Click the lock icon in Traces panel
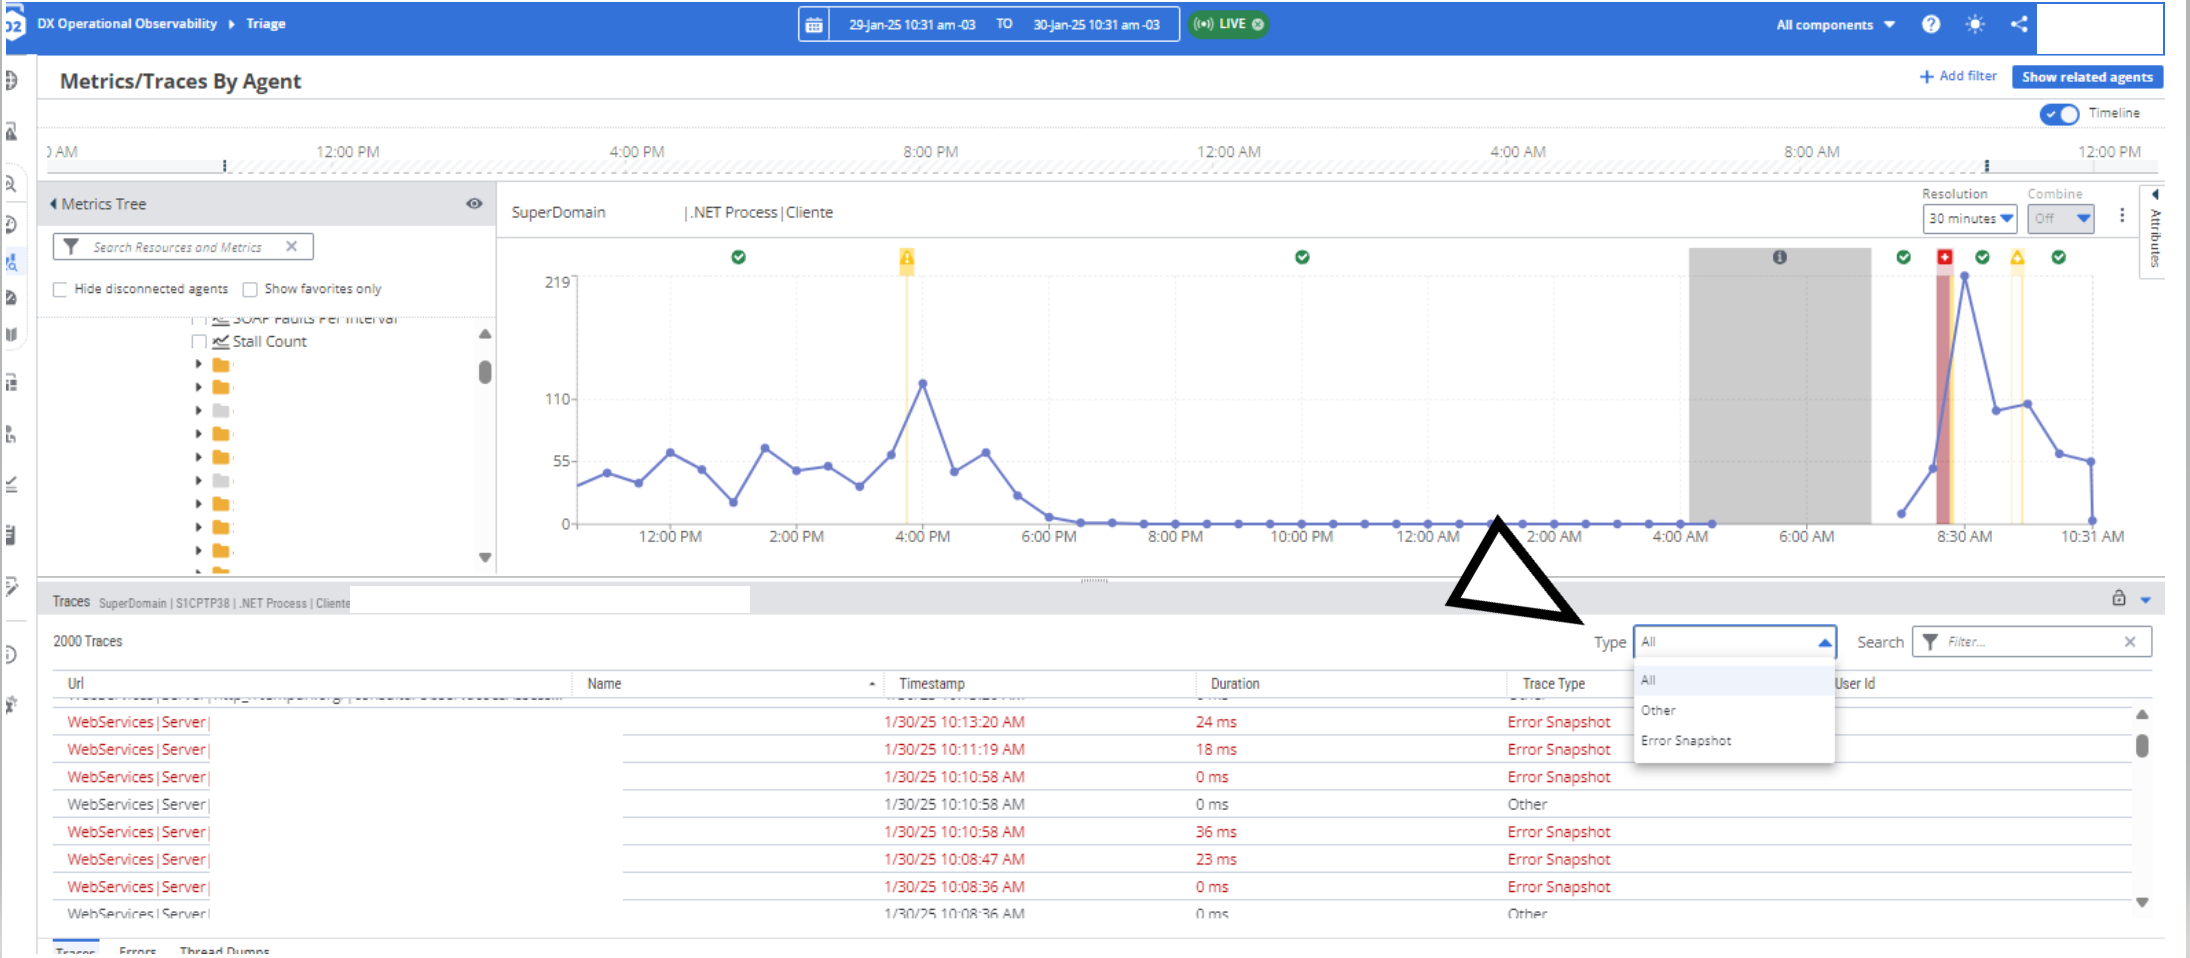This screenshot has height=958, width=2190. click(x=2118, y=598)
